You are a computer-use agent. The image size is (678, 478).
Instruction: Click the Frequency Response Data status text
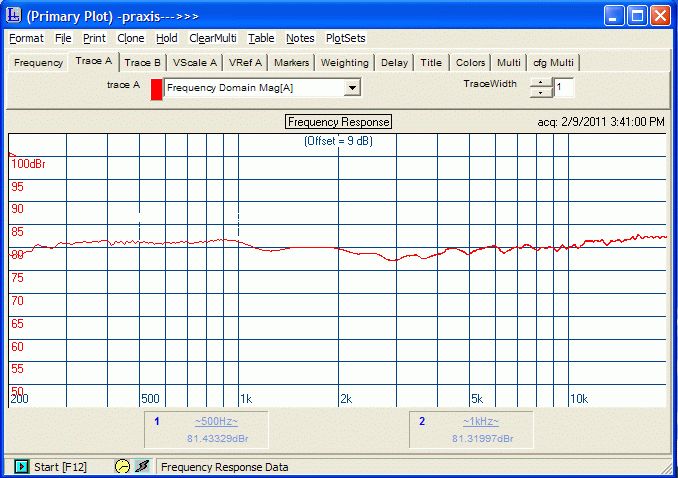[224, 467]
